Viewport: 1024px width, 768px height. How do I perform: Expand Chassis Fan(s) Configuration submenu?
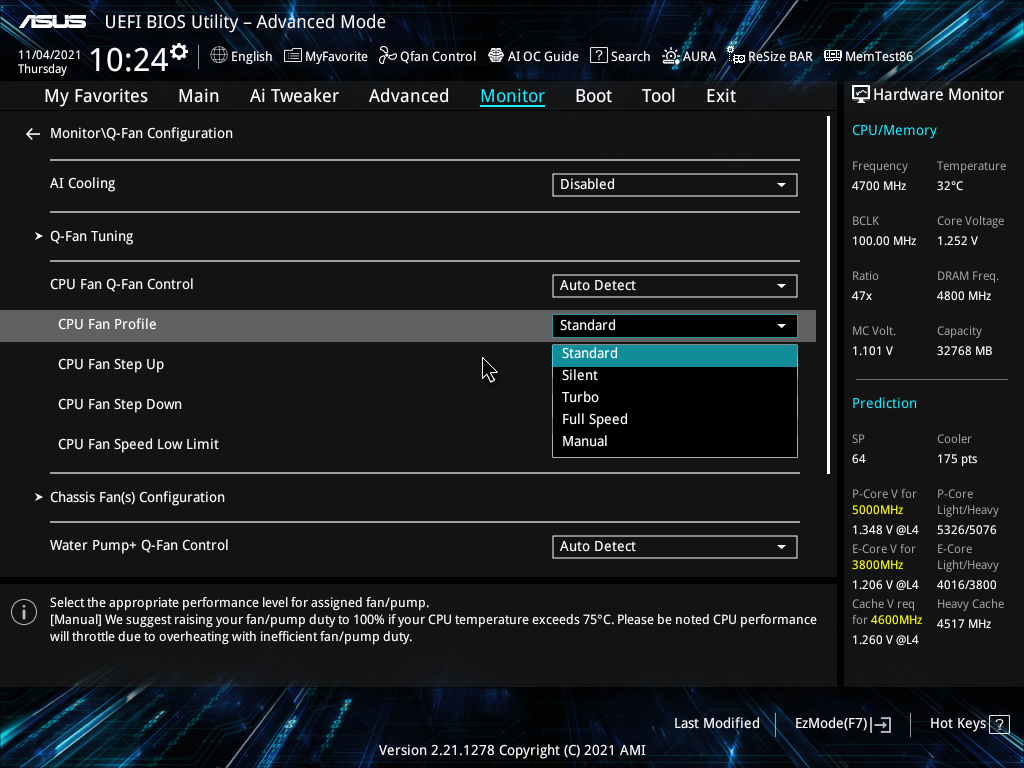137,498
